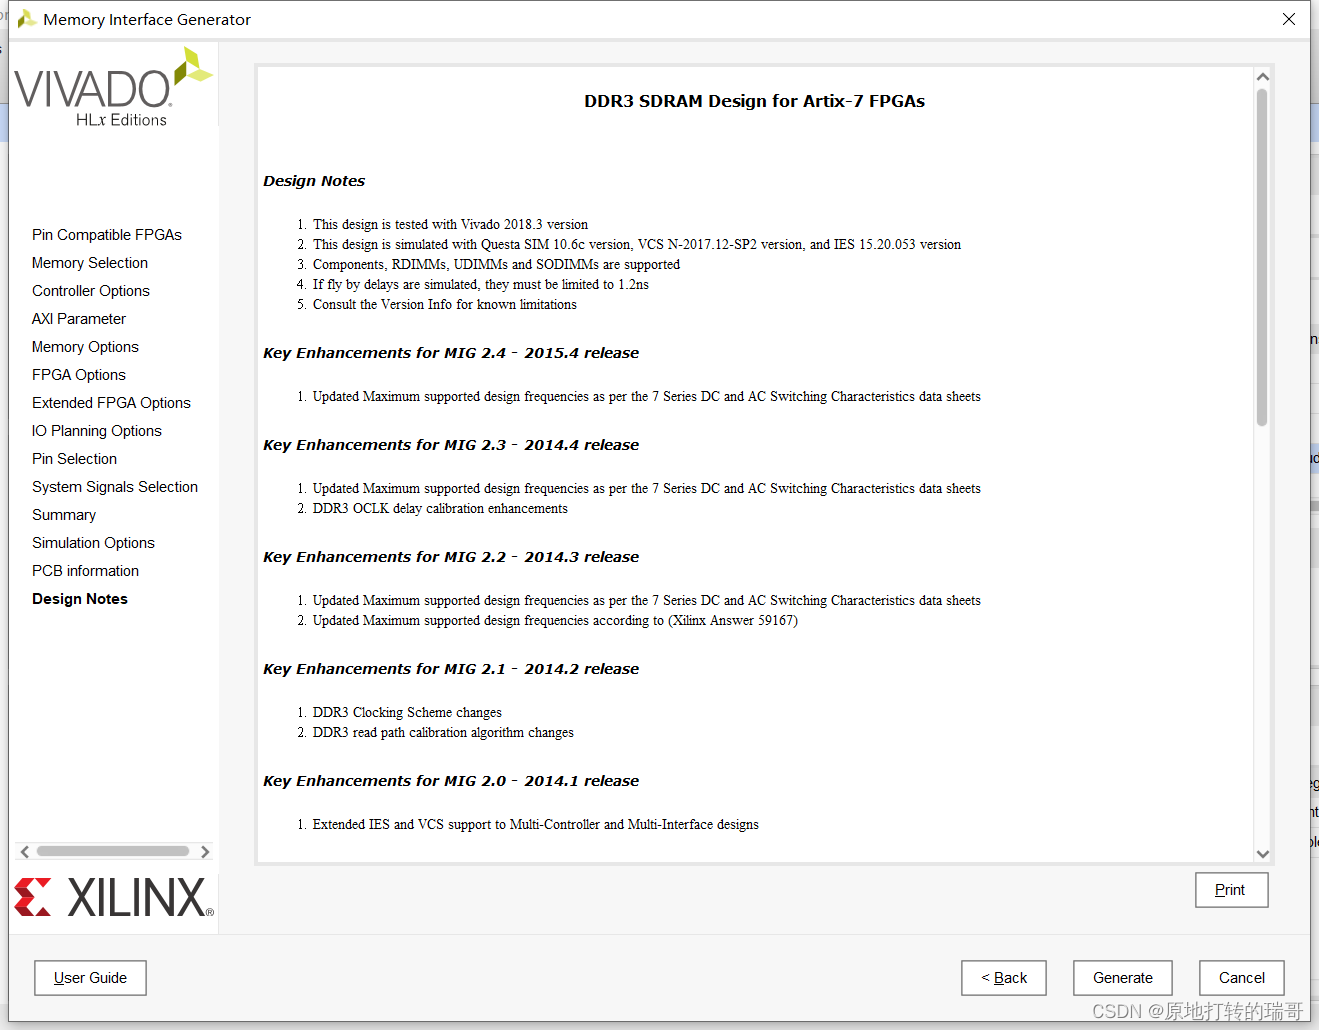The width and height of the screenshot is (1319, 1030).
Task: Click the 'Xilinx Answer 59167' line
Action: click(x=555, y=621)
